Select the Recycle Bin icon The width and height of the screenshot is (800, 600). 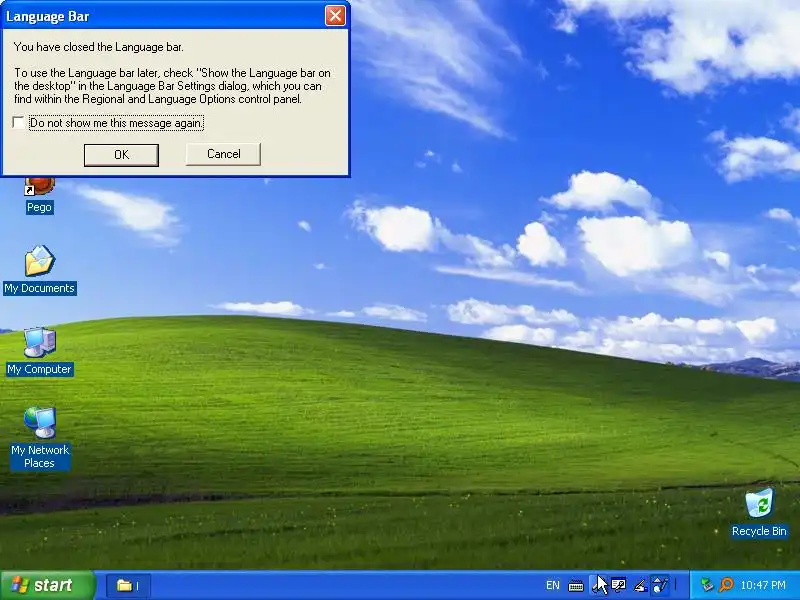tap(759, 513)
